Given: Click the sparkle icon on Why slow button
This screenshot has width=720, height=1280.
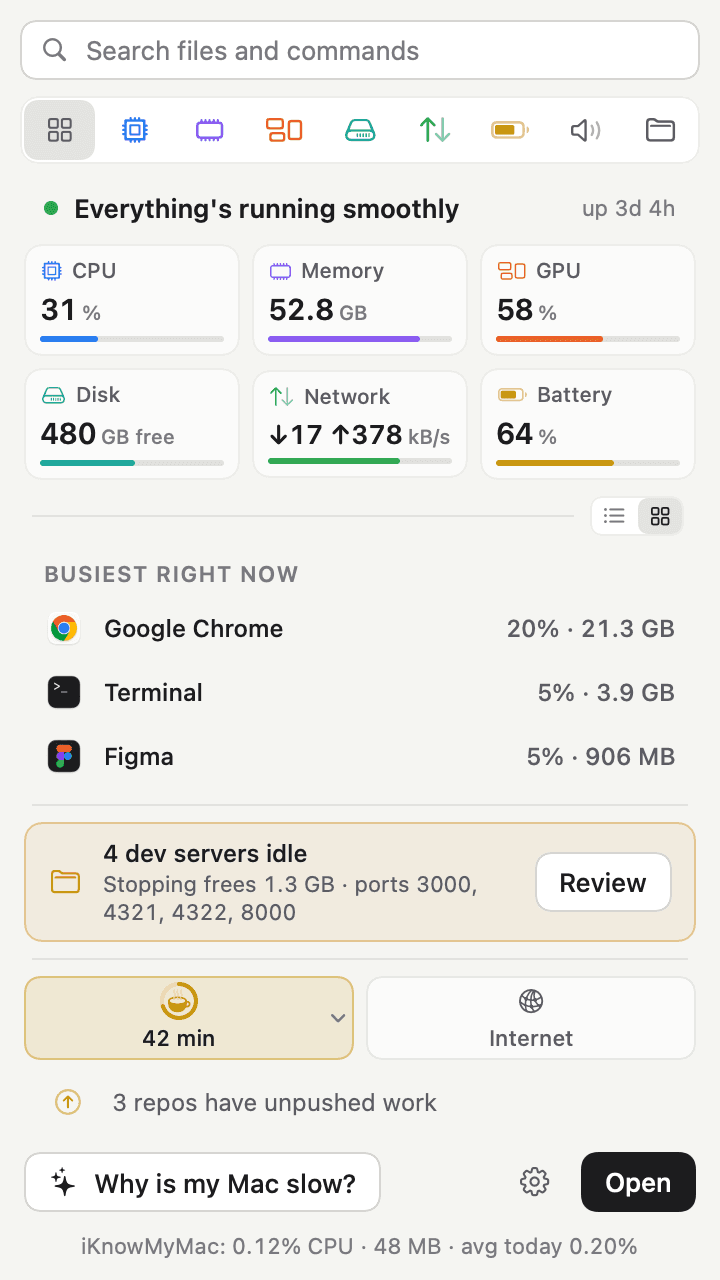Looking at the screenshot, I should tap(64, 1183).
